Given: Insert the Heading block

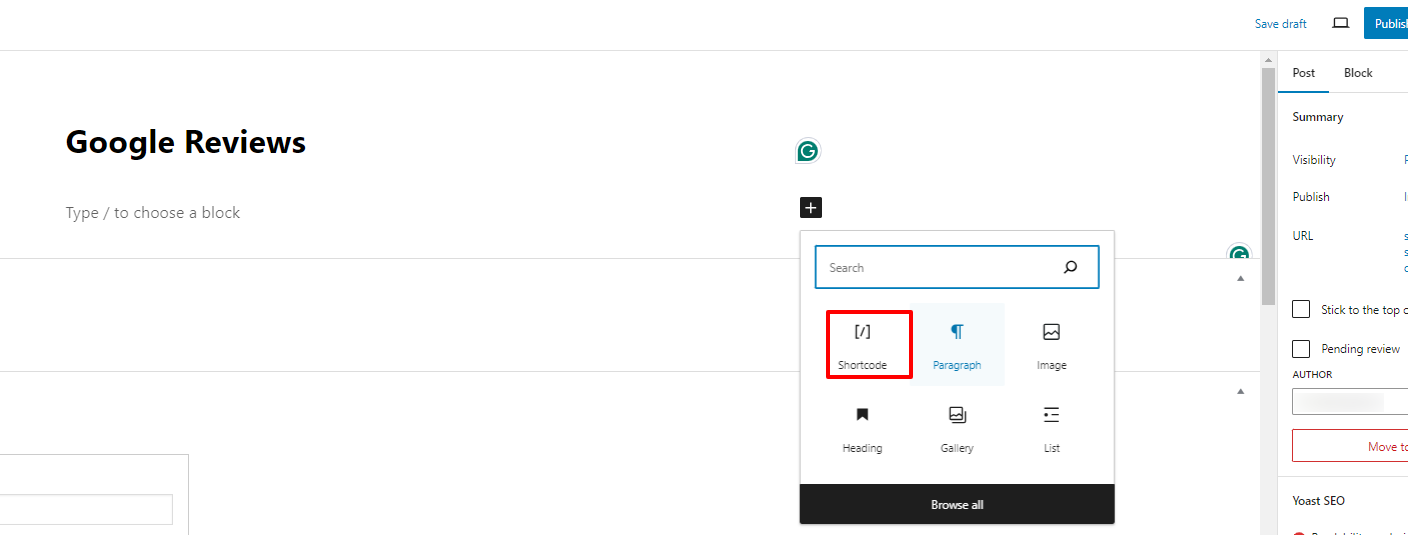Looking at the screenshot, I should tap(862, 428).
